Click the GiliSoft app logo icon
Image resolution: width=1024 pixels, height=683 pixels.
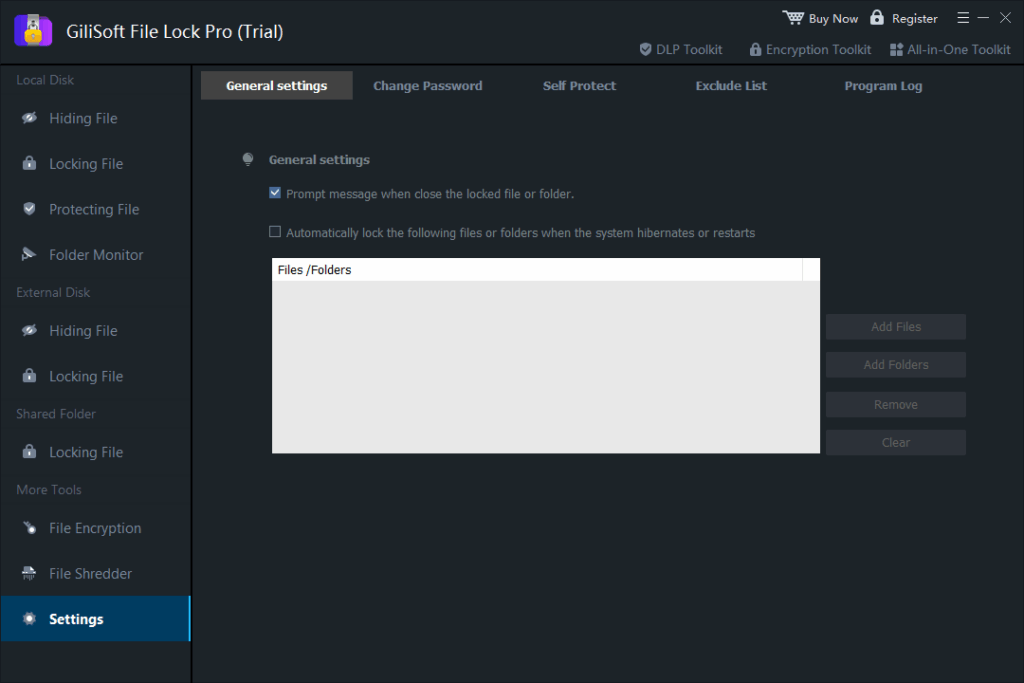pos(33,30)
